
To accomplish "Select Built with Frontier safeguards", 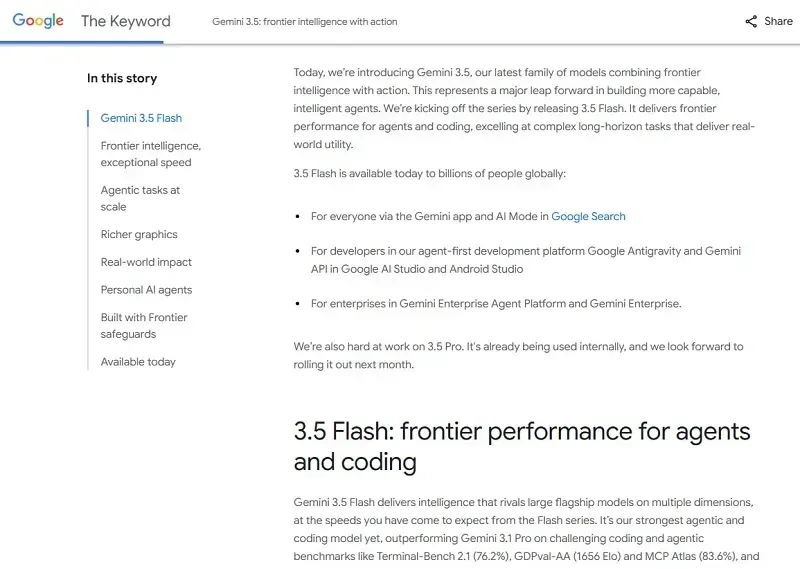I will 144,326.
